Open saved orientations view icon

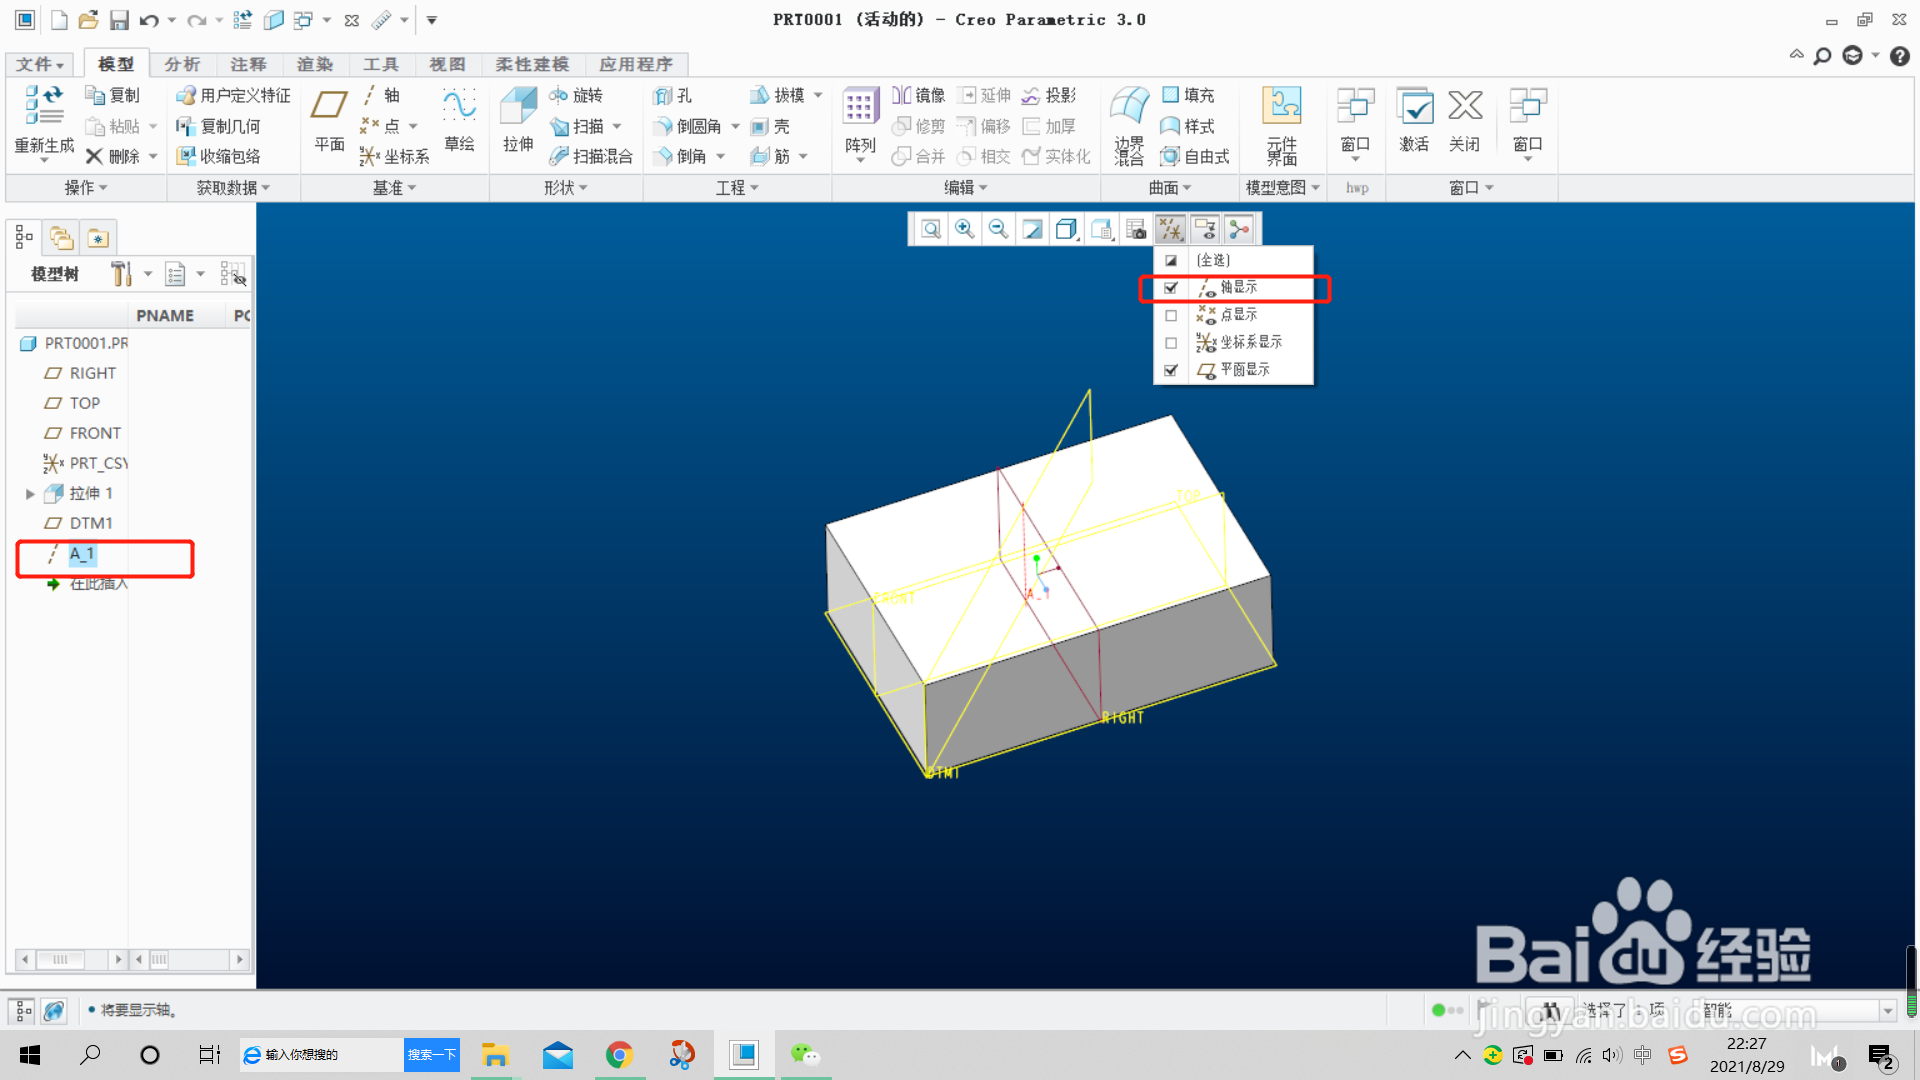coord(1102,230)
